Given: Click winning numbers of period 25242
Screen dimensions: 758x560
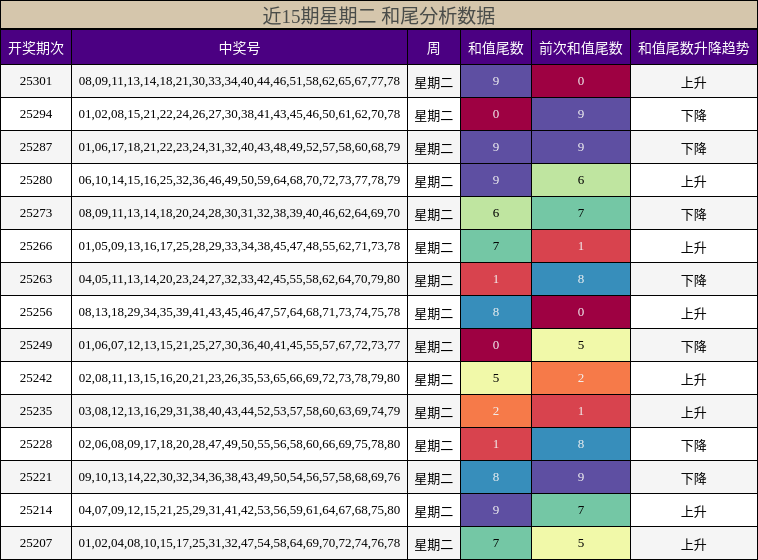Looking at the screenshot, I should [x=239, y=378].
